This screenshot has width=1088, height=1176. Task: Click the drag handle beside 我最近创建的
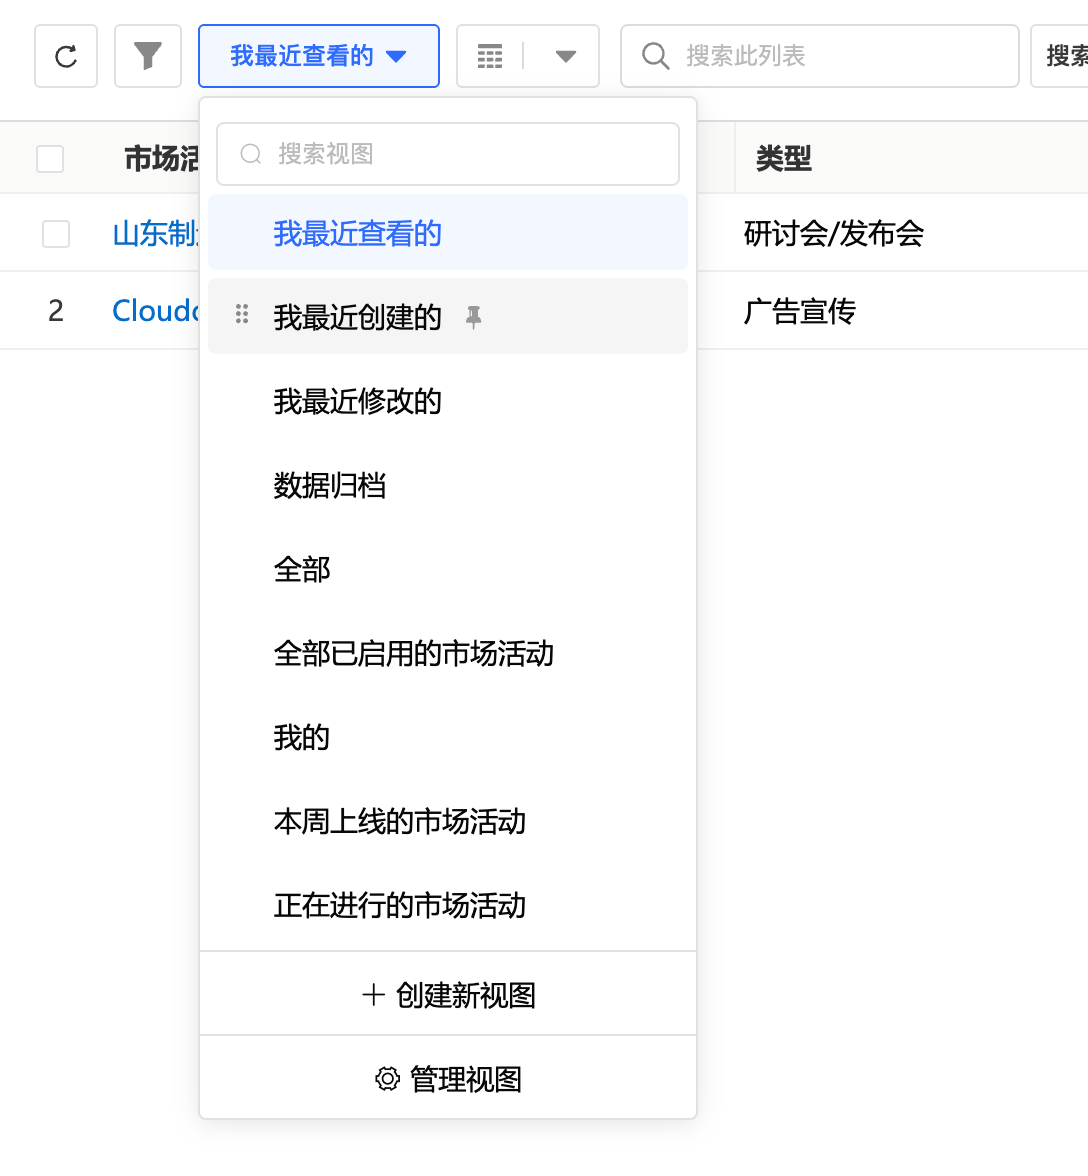pos(241,315)
